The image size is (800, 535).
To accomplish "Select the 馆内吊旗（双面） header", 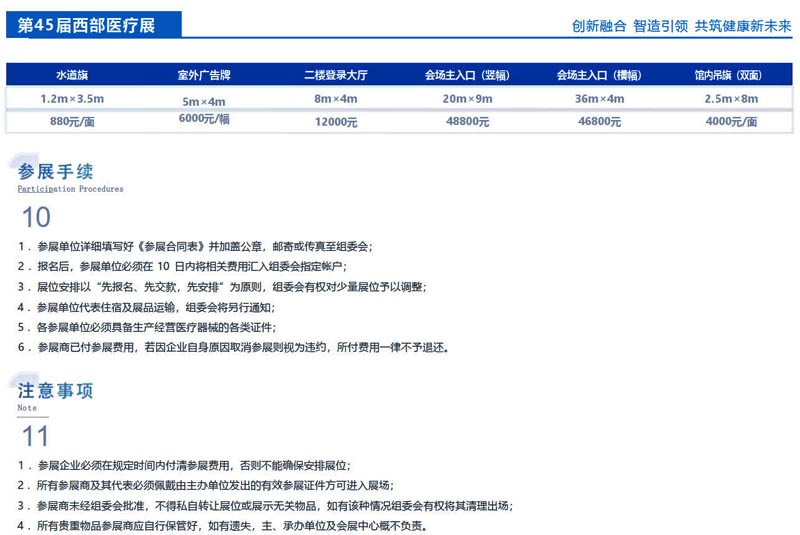I will pos(731,75).
